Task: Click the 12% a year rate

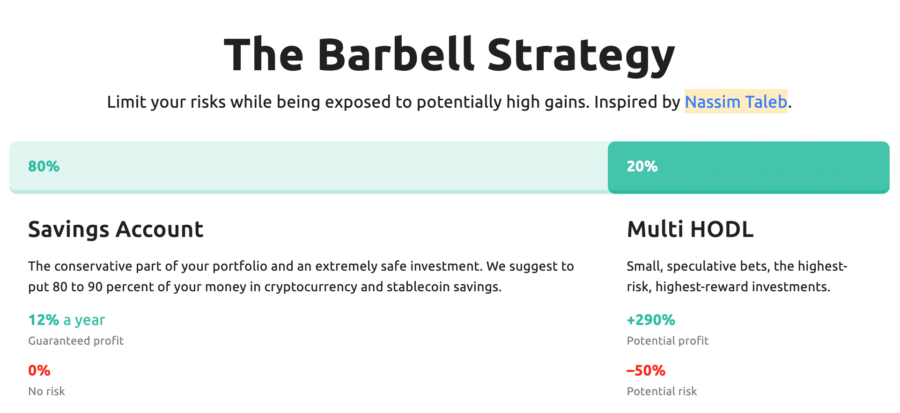Action: (x=66, y=320)
